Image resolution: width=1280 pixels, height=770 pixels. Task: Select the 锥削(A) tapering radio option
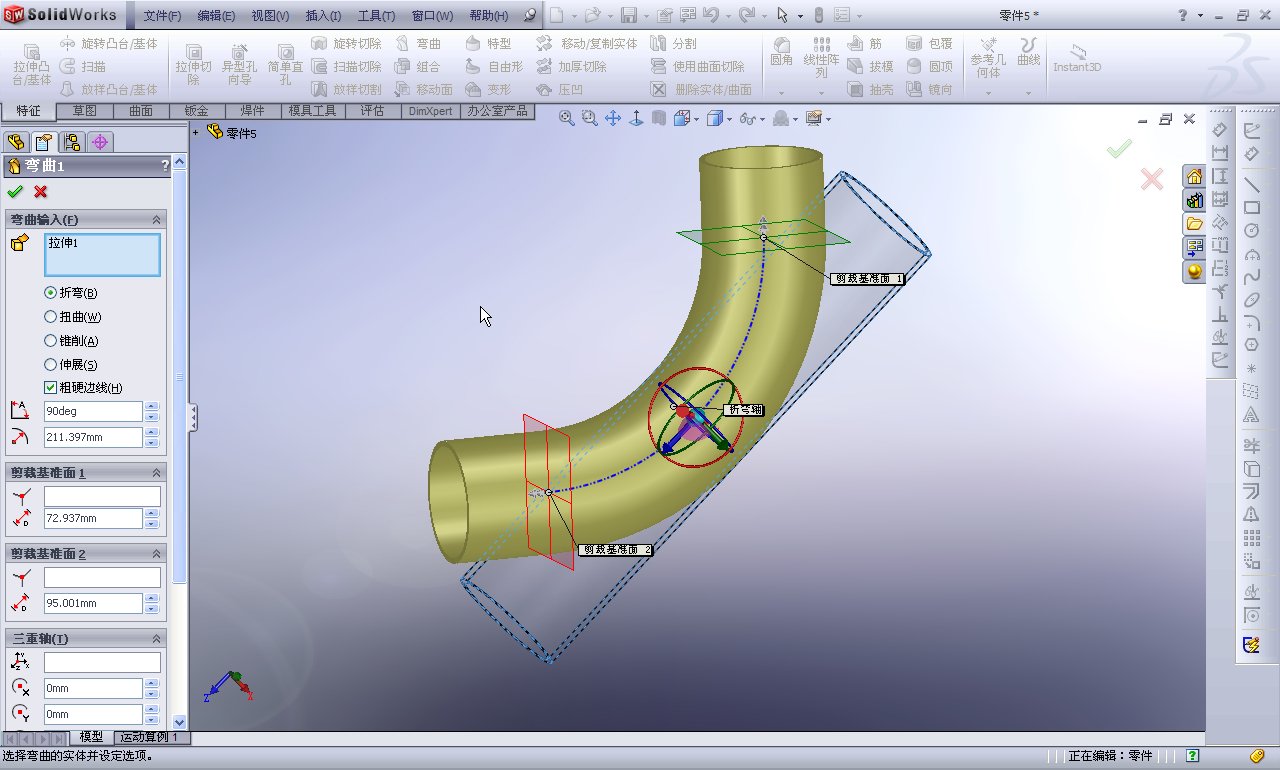51,341
